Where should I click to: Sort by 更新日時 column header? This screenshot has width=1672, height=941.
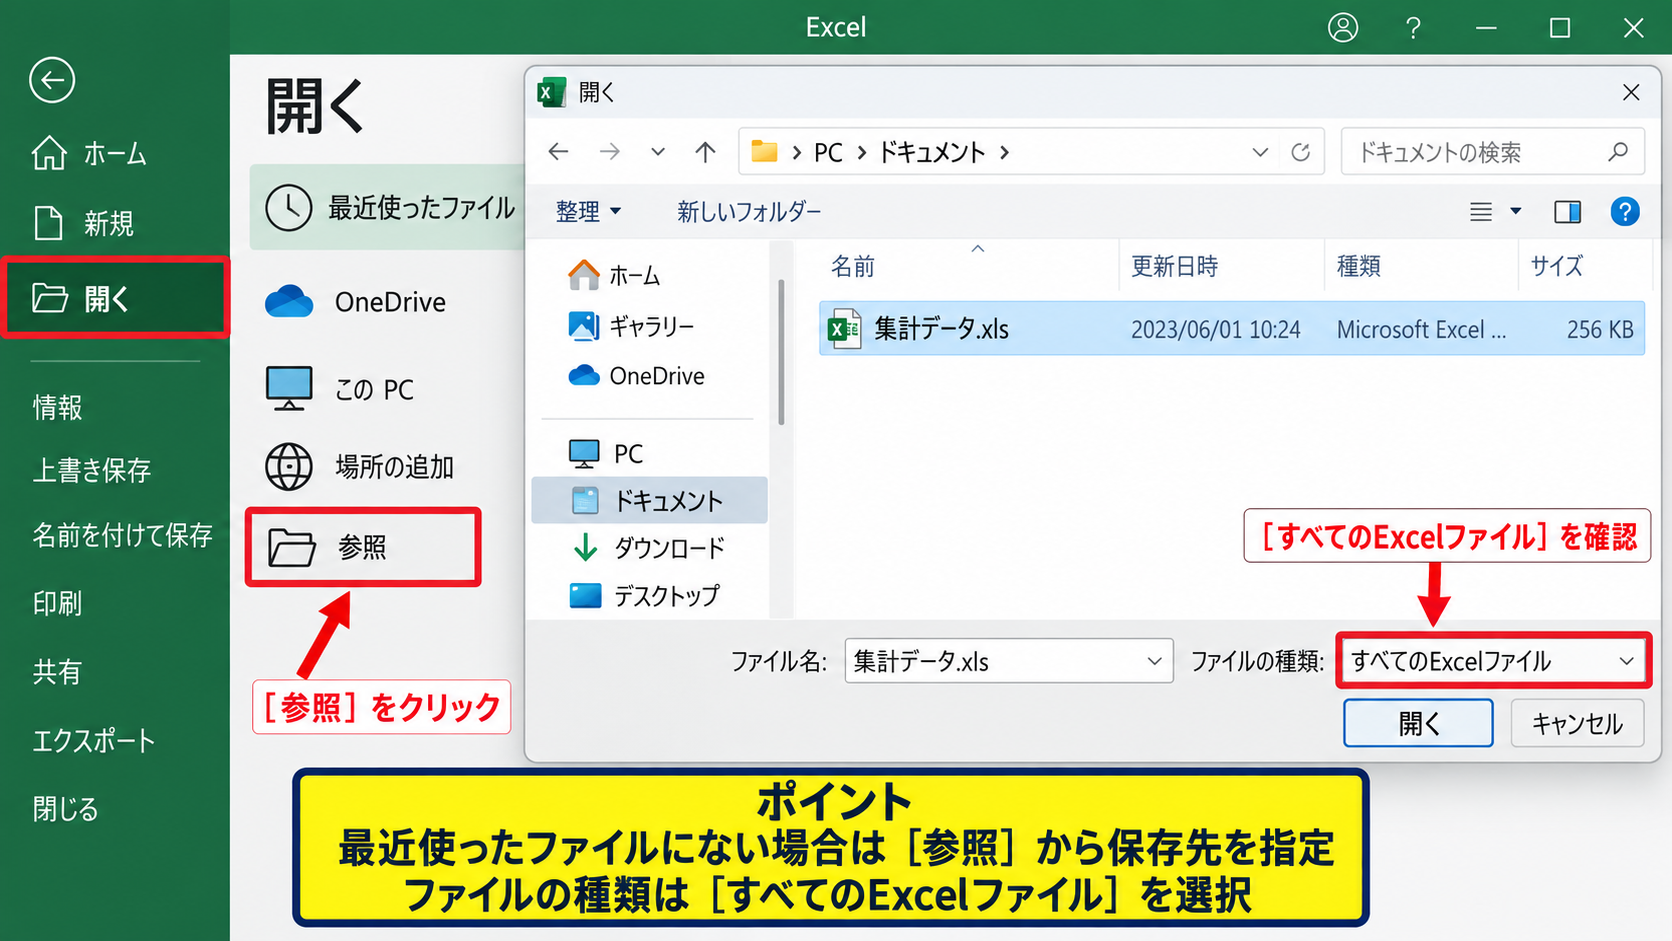click(x=1175, y=266)
